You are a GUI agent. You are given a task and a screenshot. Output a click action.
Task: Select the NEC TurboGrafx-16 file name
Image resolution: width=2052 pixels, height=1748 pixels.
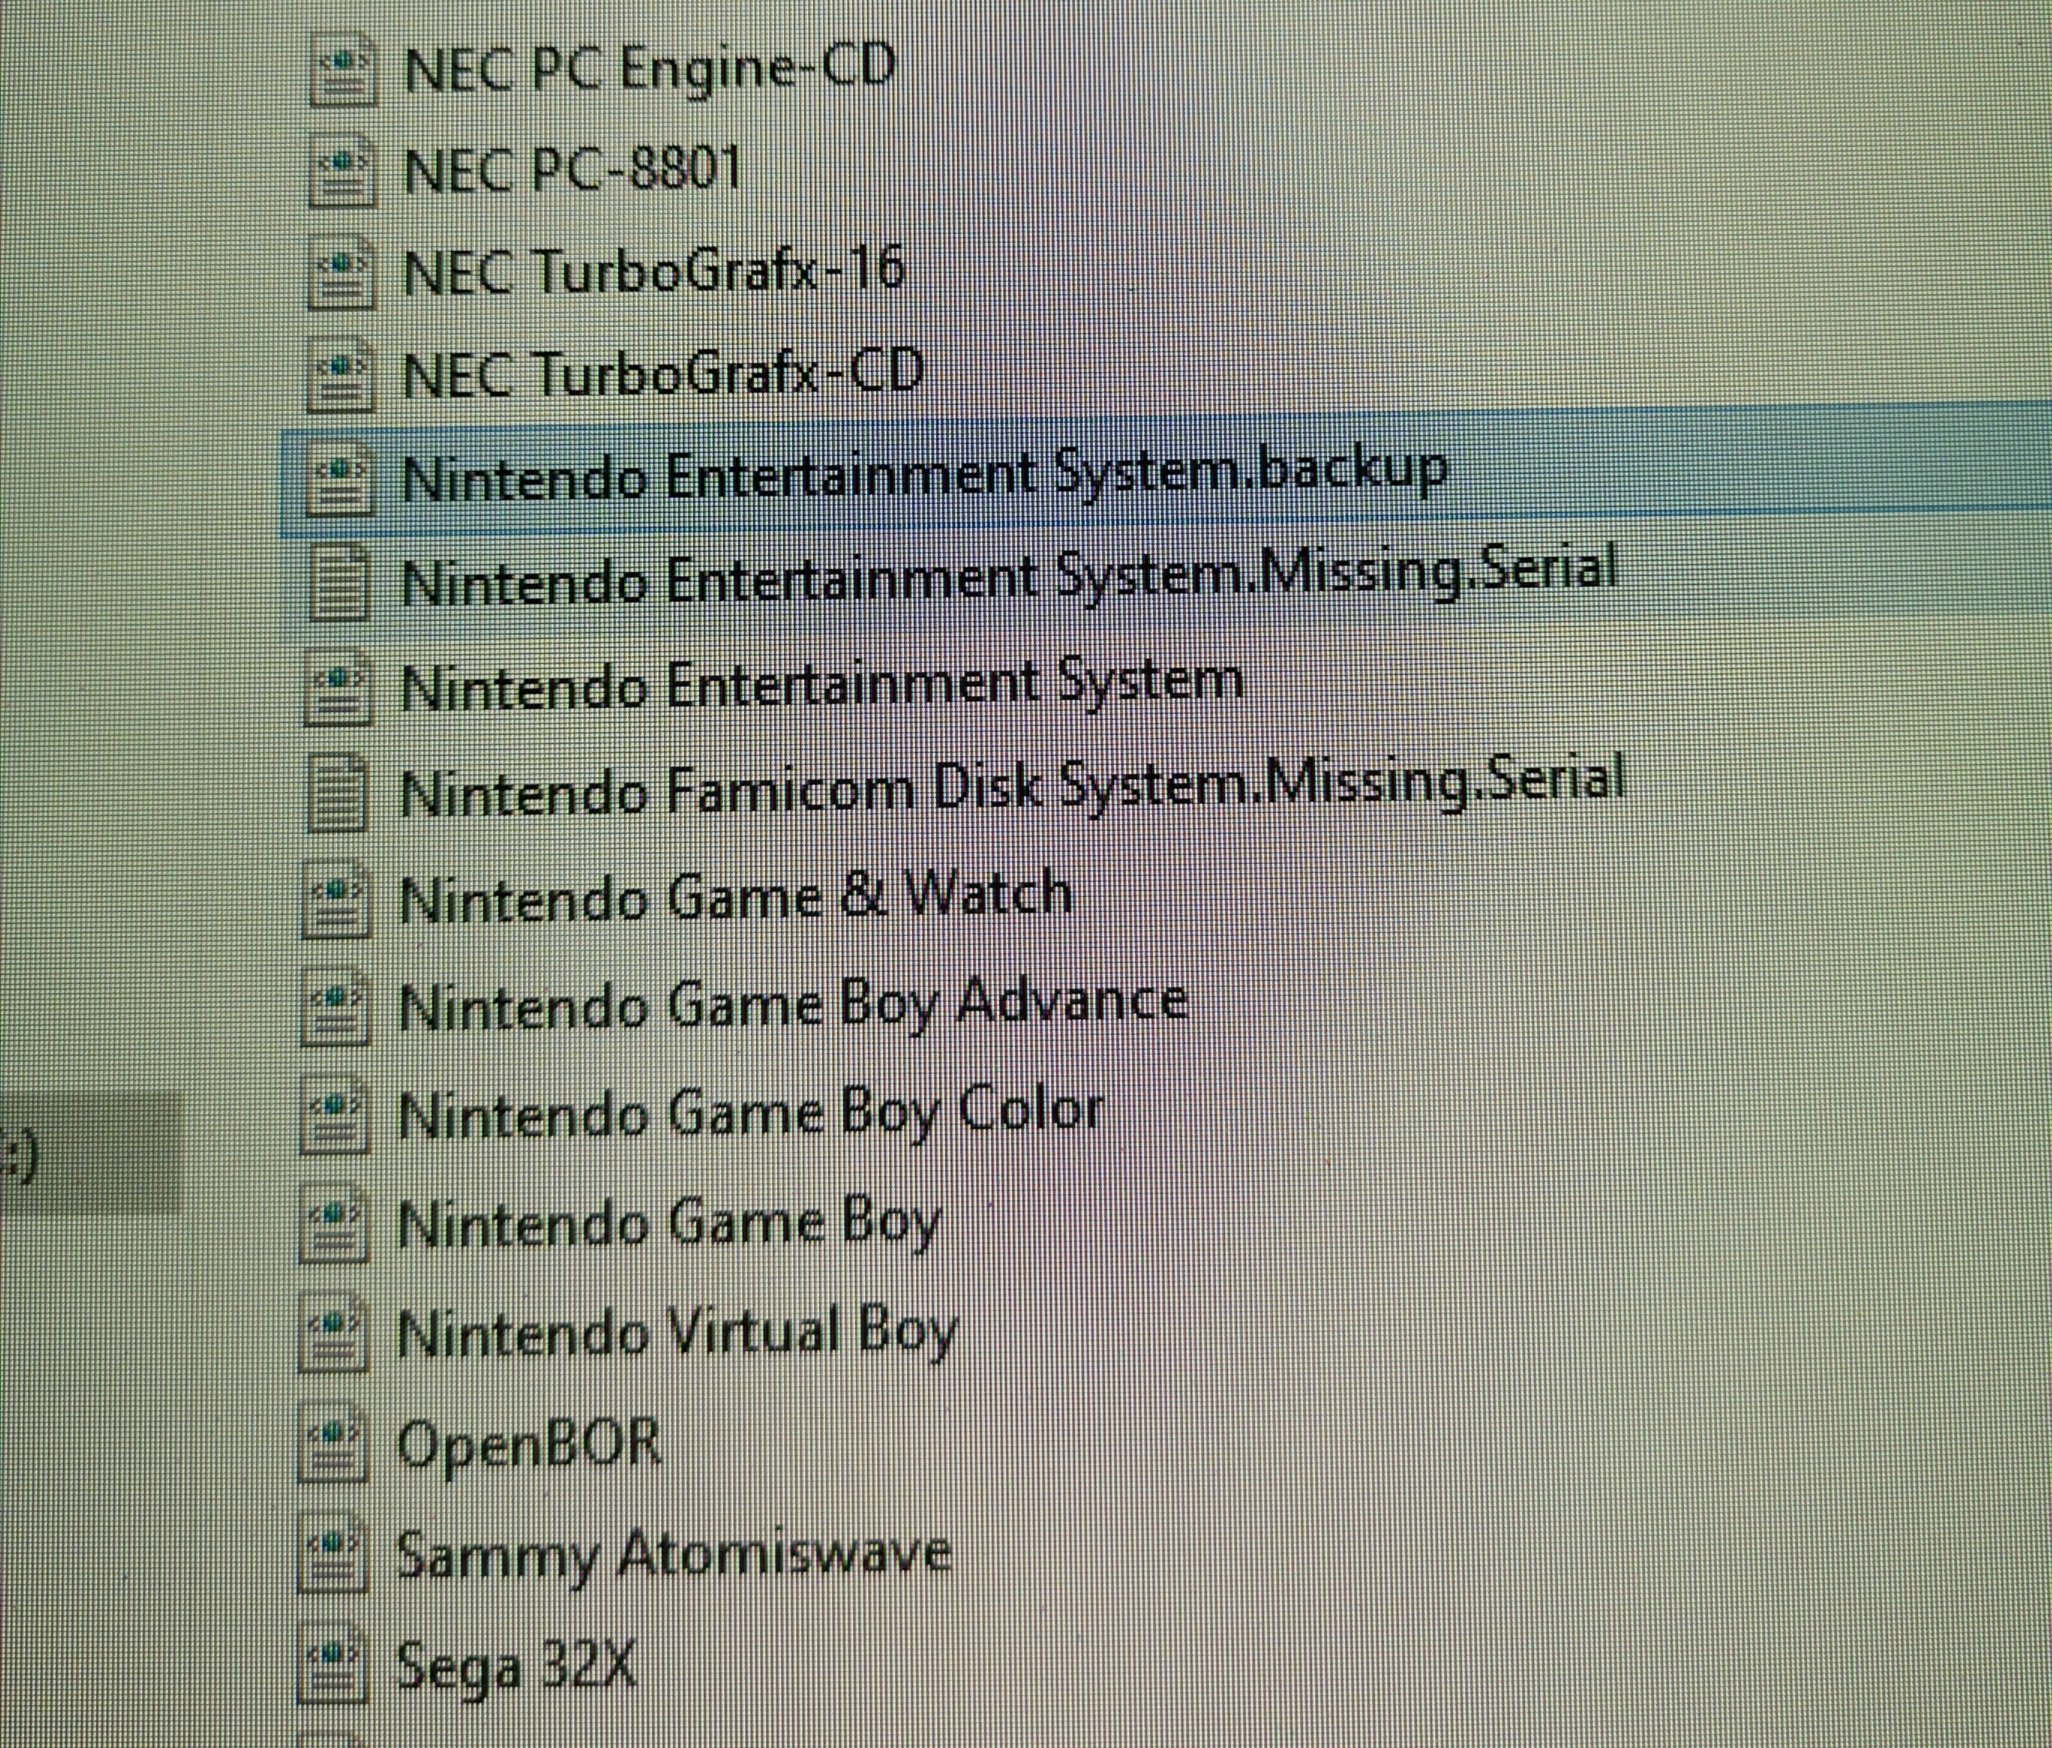(653, 272)
